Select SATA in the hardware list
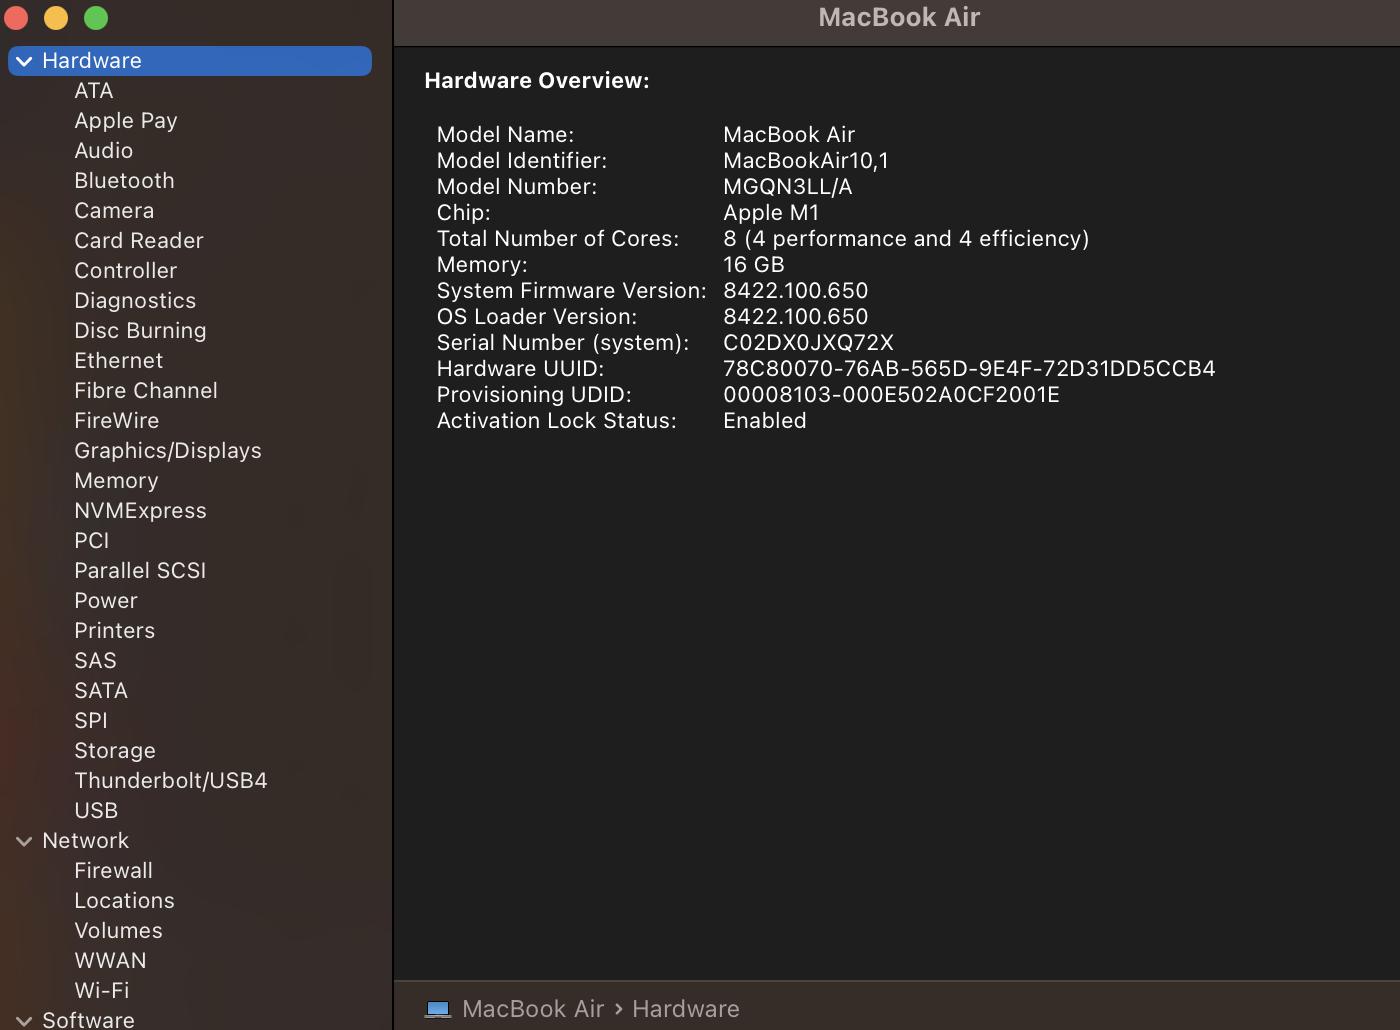Screen dimensions: 1400x1030 click(x=101, y=691)
